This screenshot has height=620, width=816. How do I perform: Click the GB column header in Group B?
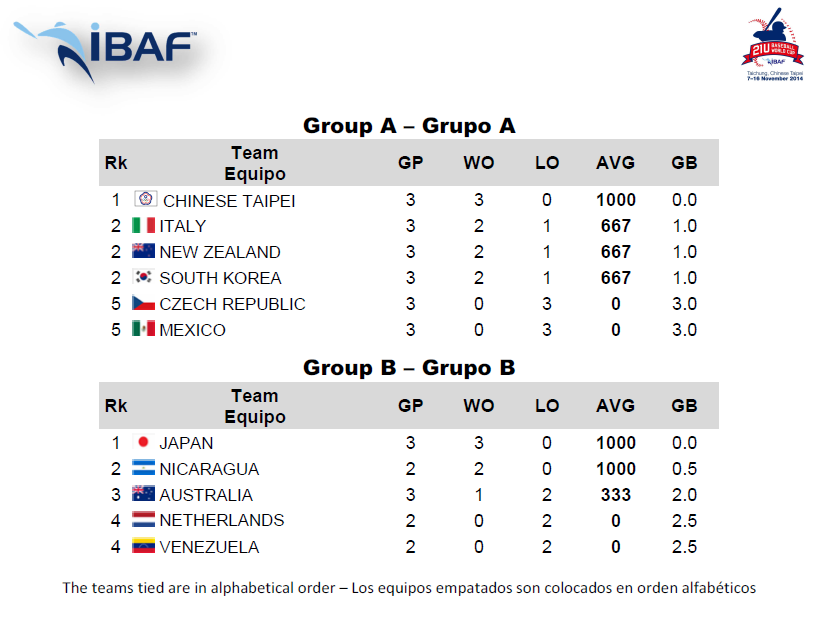(x=684, y=406)
